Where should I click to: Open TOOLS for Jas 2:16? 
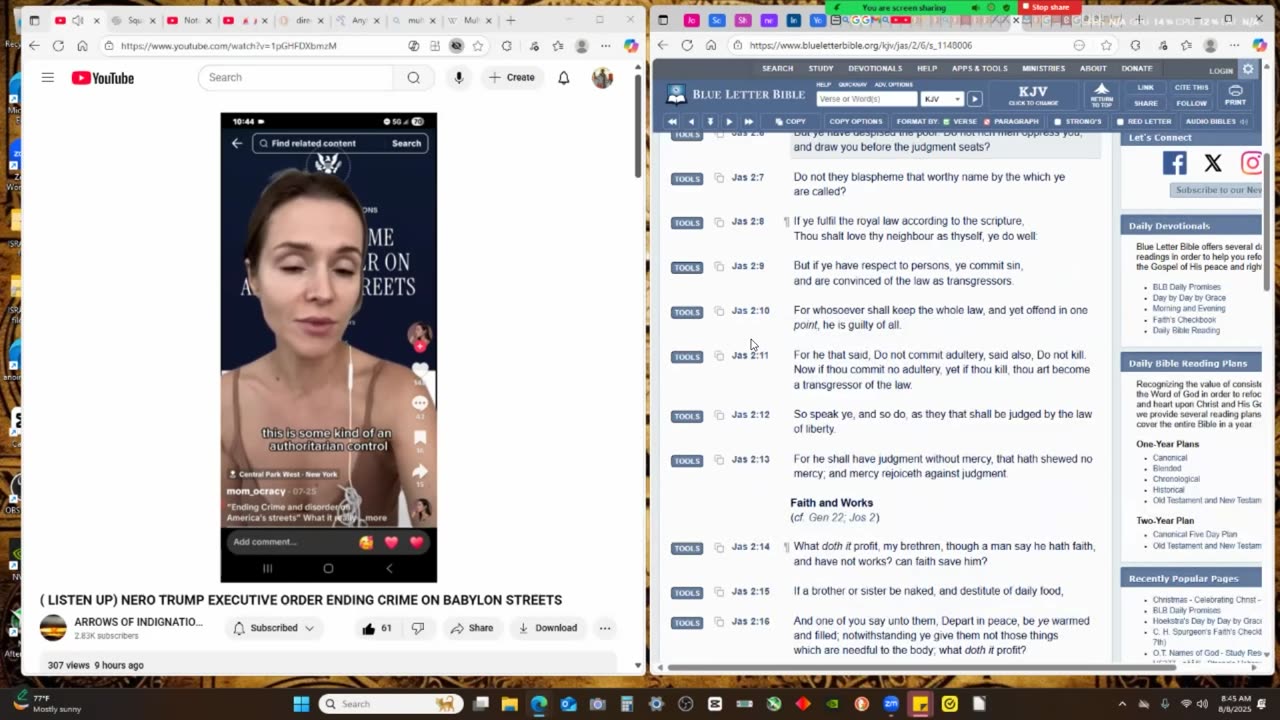(687, 623)
